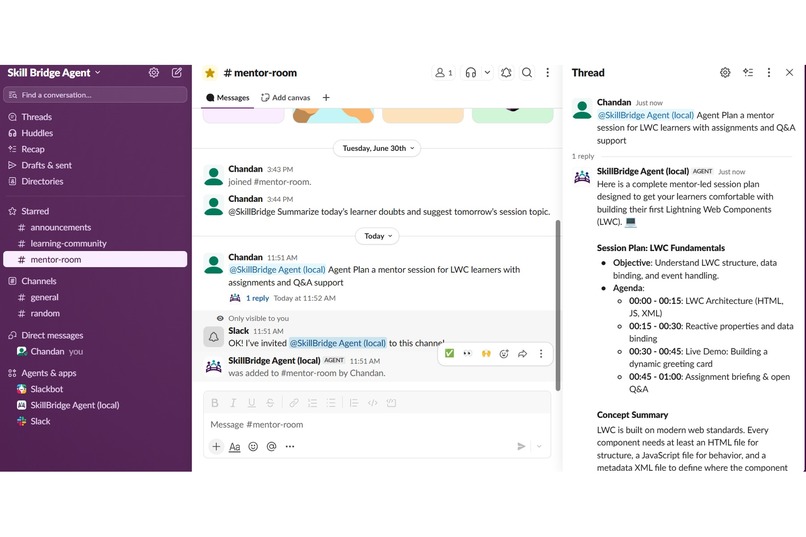Forward the message with share arrow

point(522,354)
